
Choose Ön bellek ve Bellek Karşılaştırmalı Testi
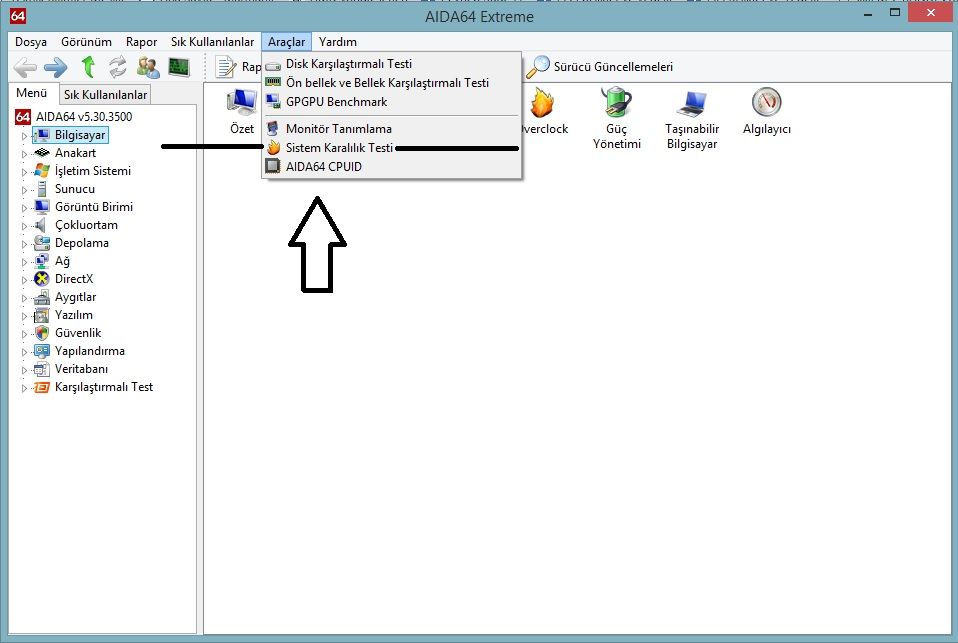coord(392,83)
